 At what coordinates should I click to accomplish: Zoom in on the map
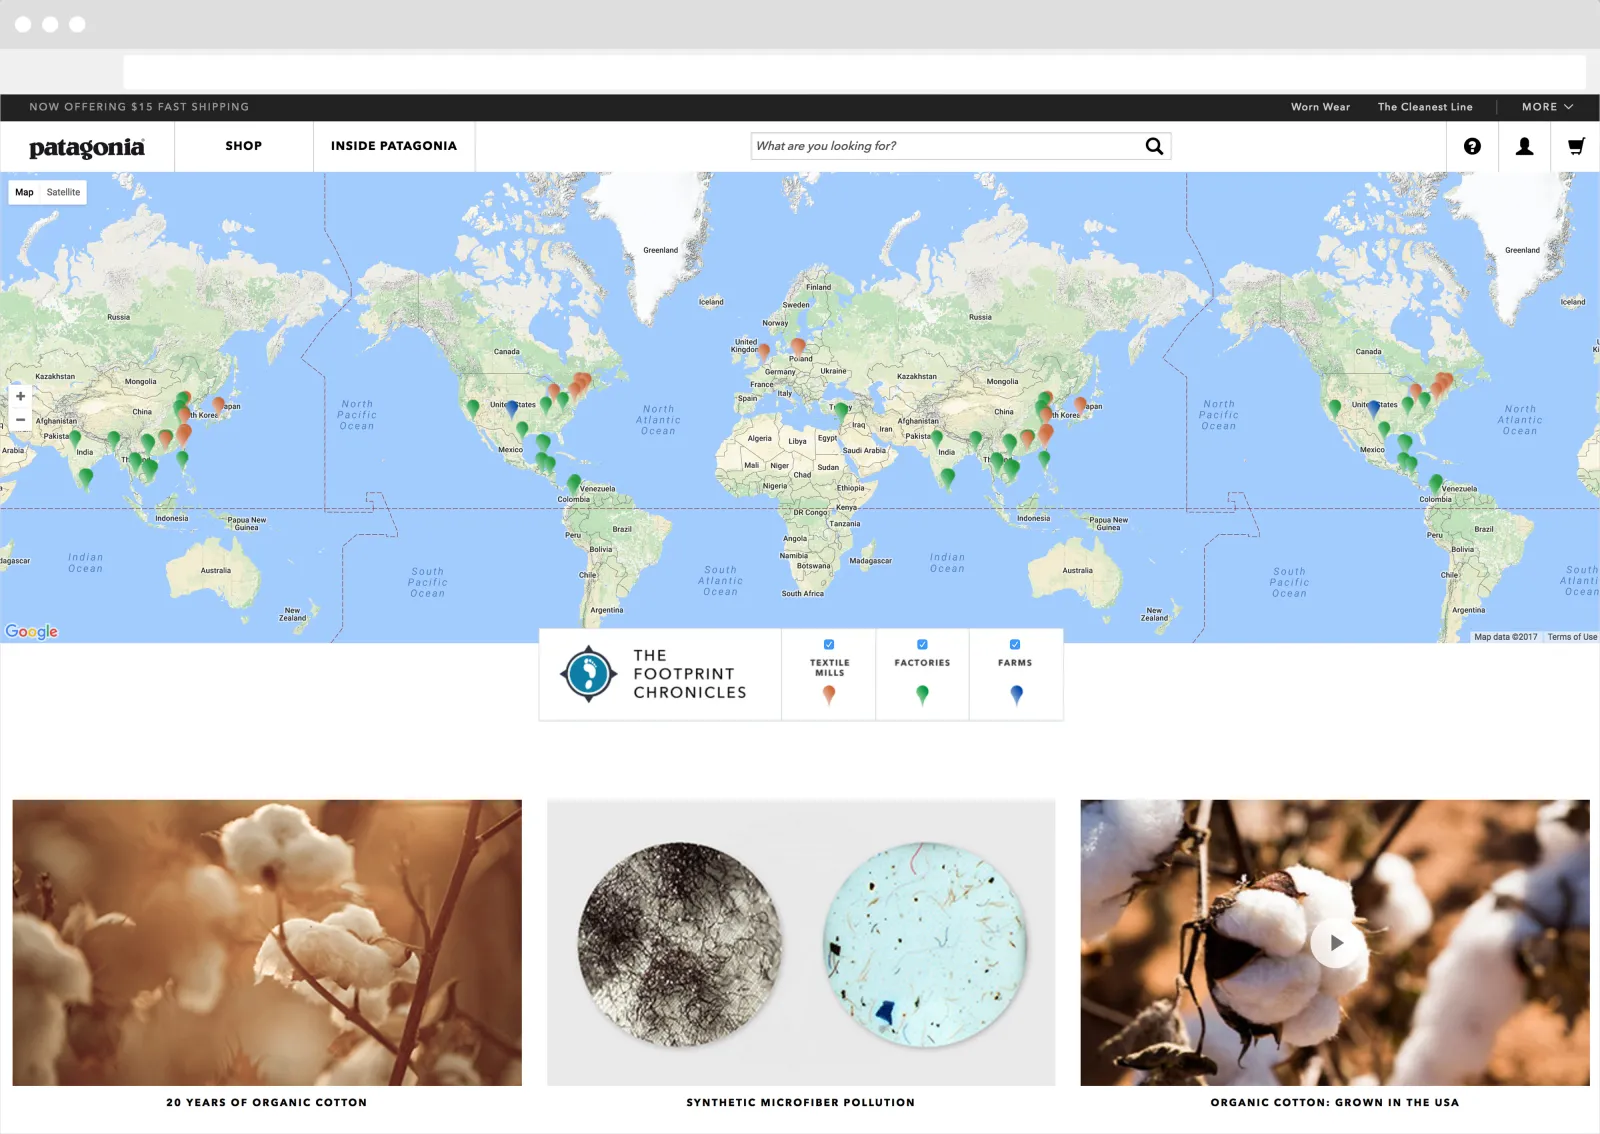pos(20,396)
